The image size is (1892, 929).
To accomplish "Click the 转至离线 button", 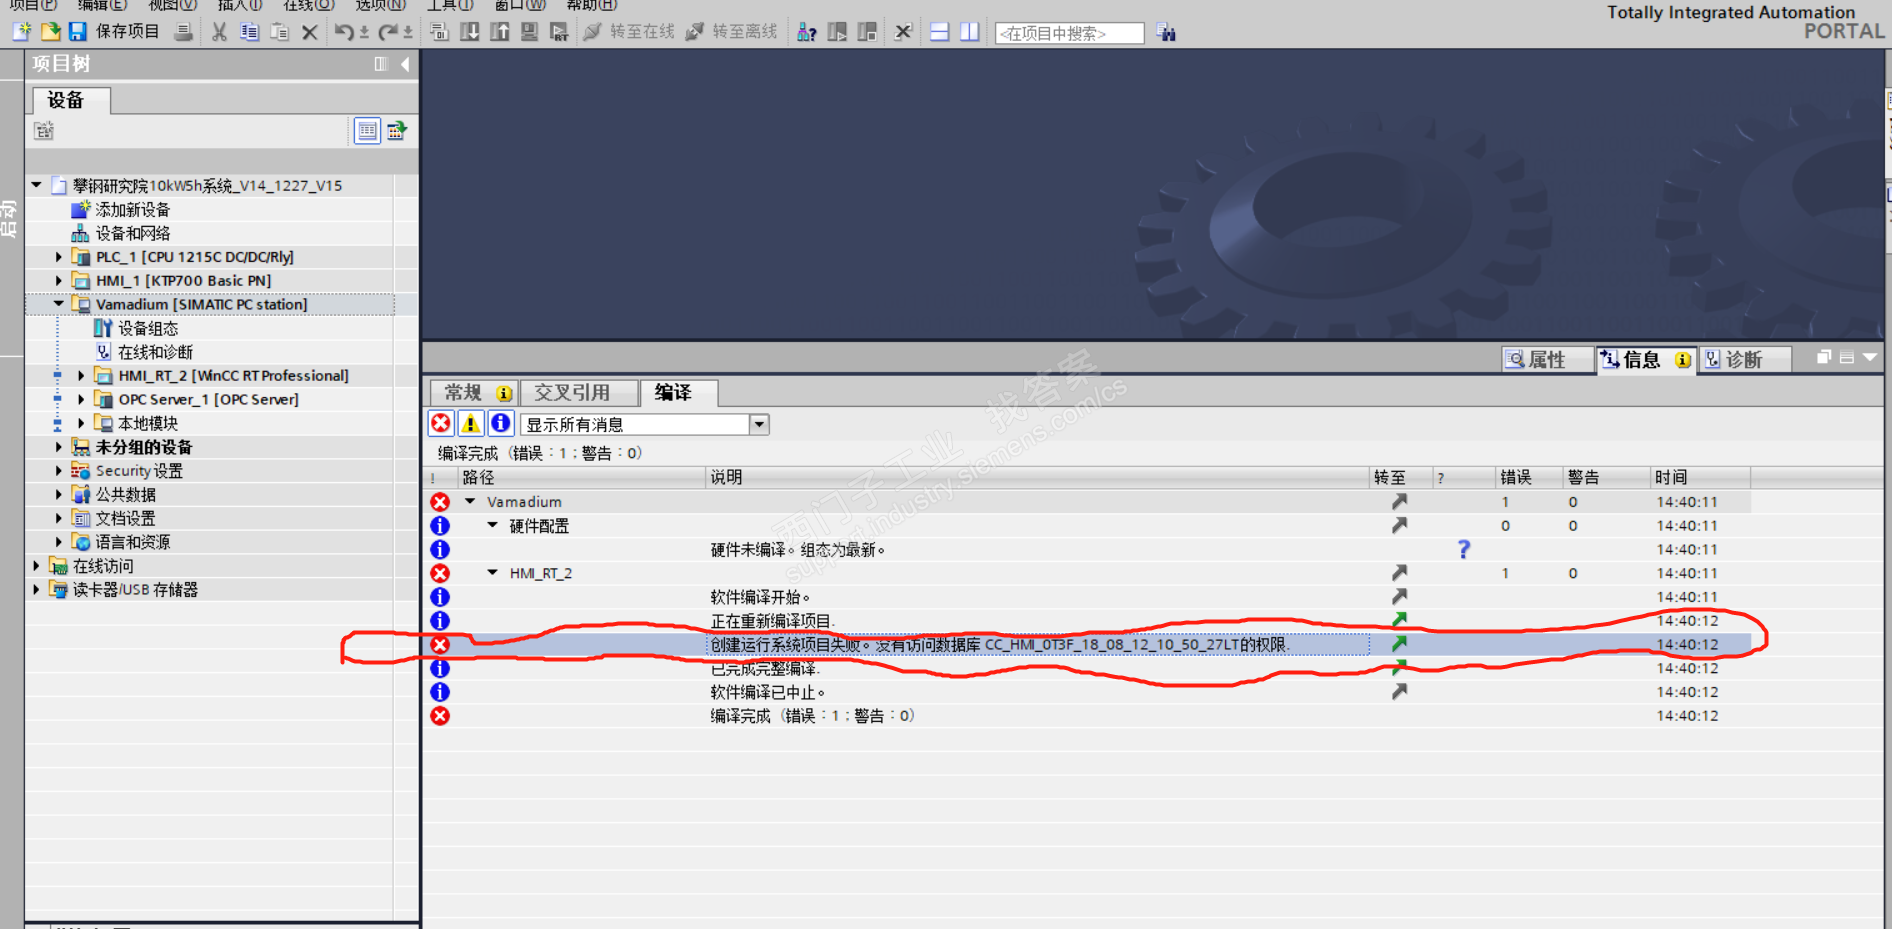I will [x=732, y=32].
